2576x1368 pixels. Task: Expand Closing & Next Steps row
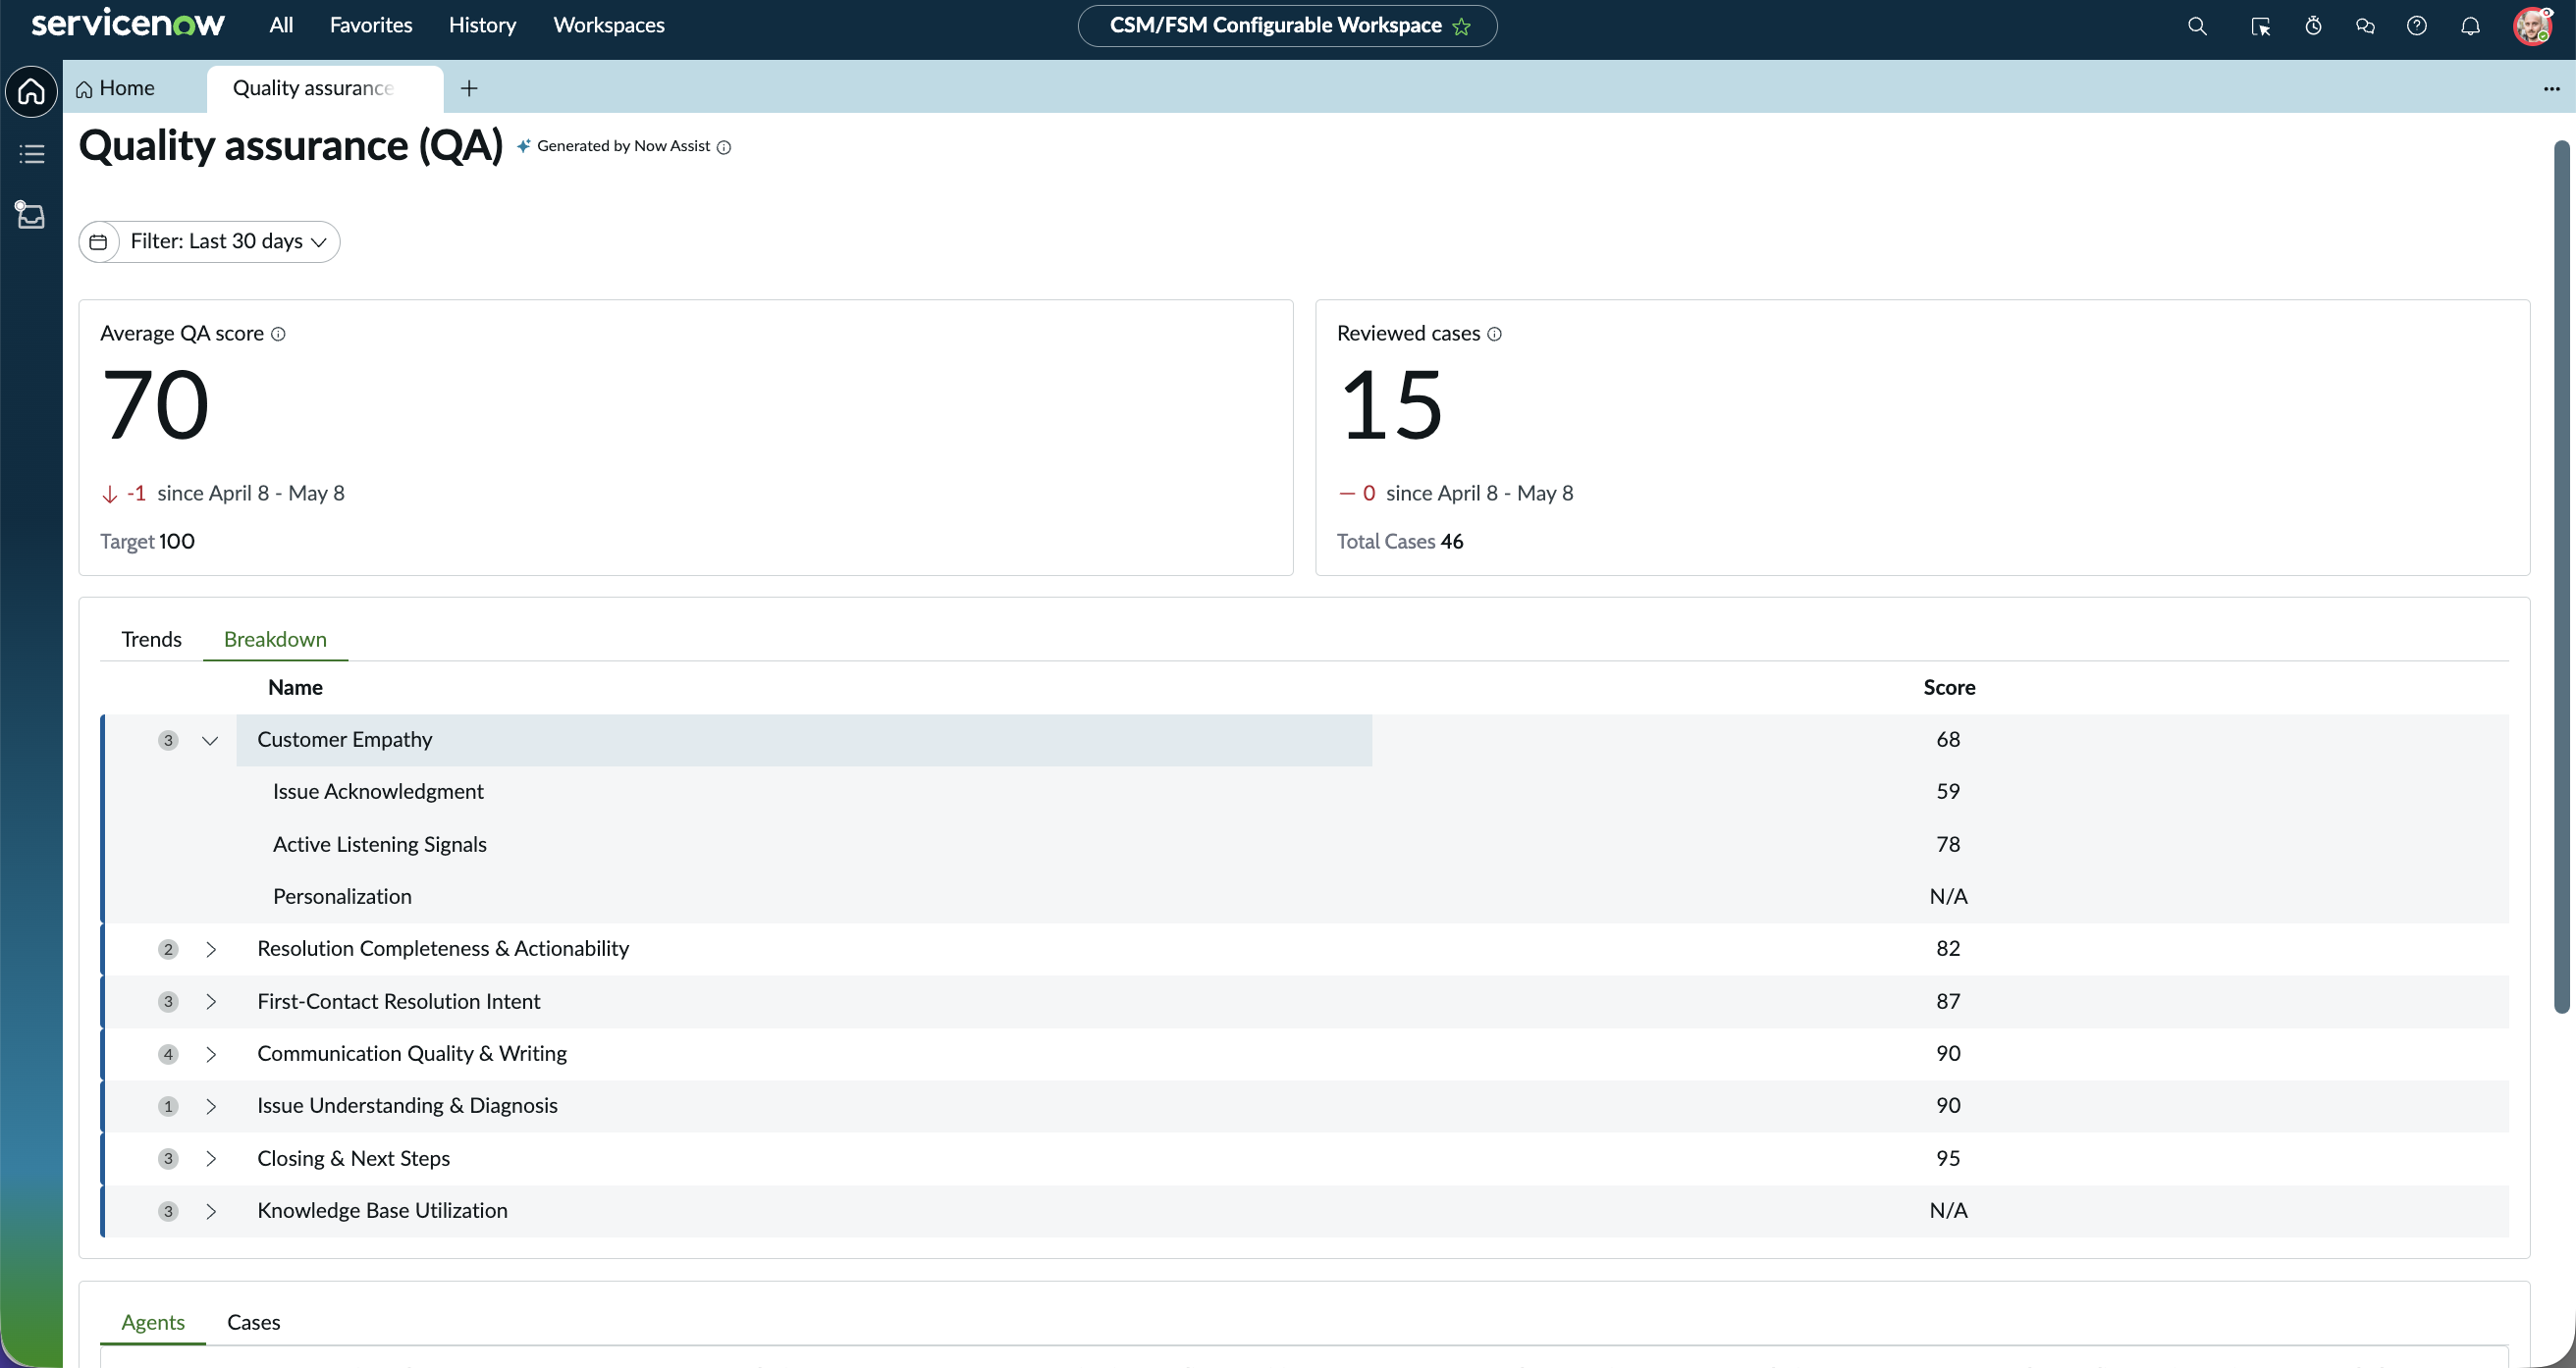tap(210, 1159)
